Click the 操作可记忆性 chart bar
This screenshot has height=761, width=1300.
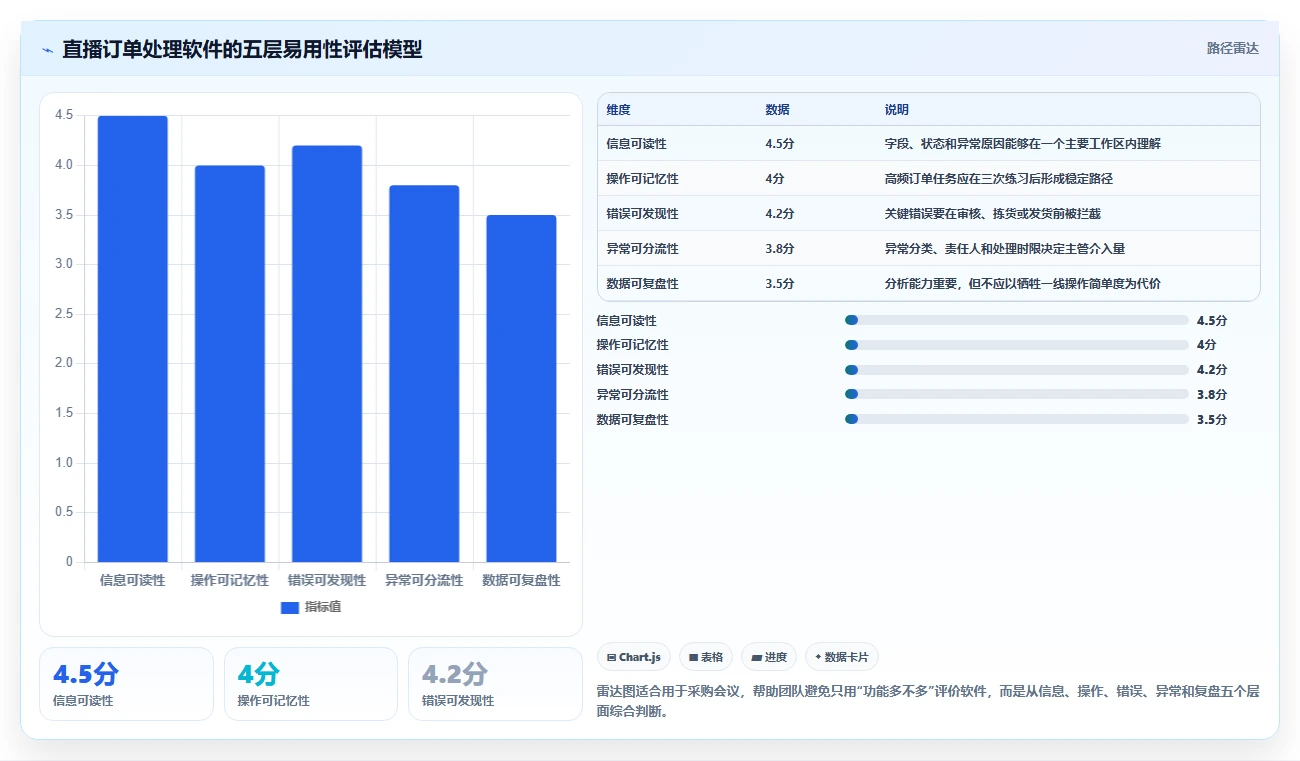230,364
